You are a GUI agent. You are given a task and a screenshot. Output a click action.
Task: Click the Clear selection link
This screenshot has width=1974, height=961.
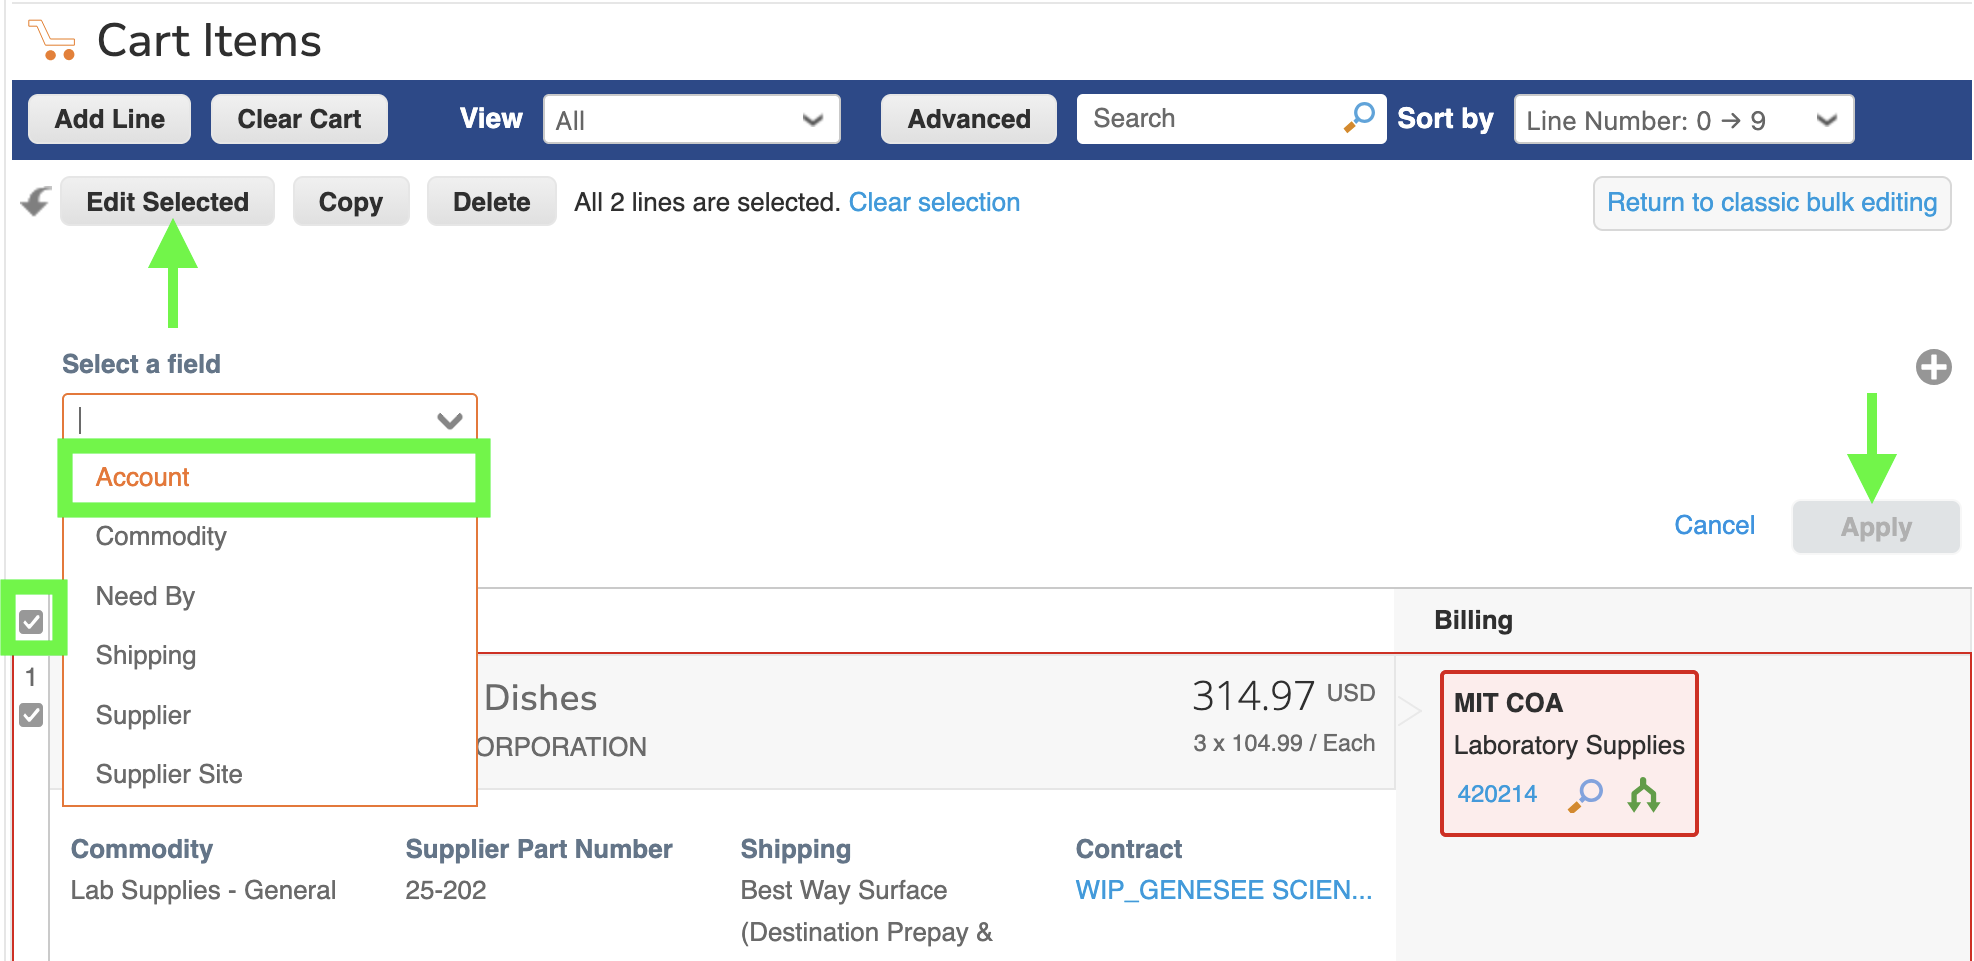click(x=934, y=202)
